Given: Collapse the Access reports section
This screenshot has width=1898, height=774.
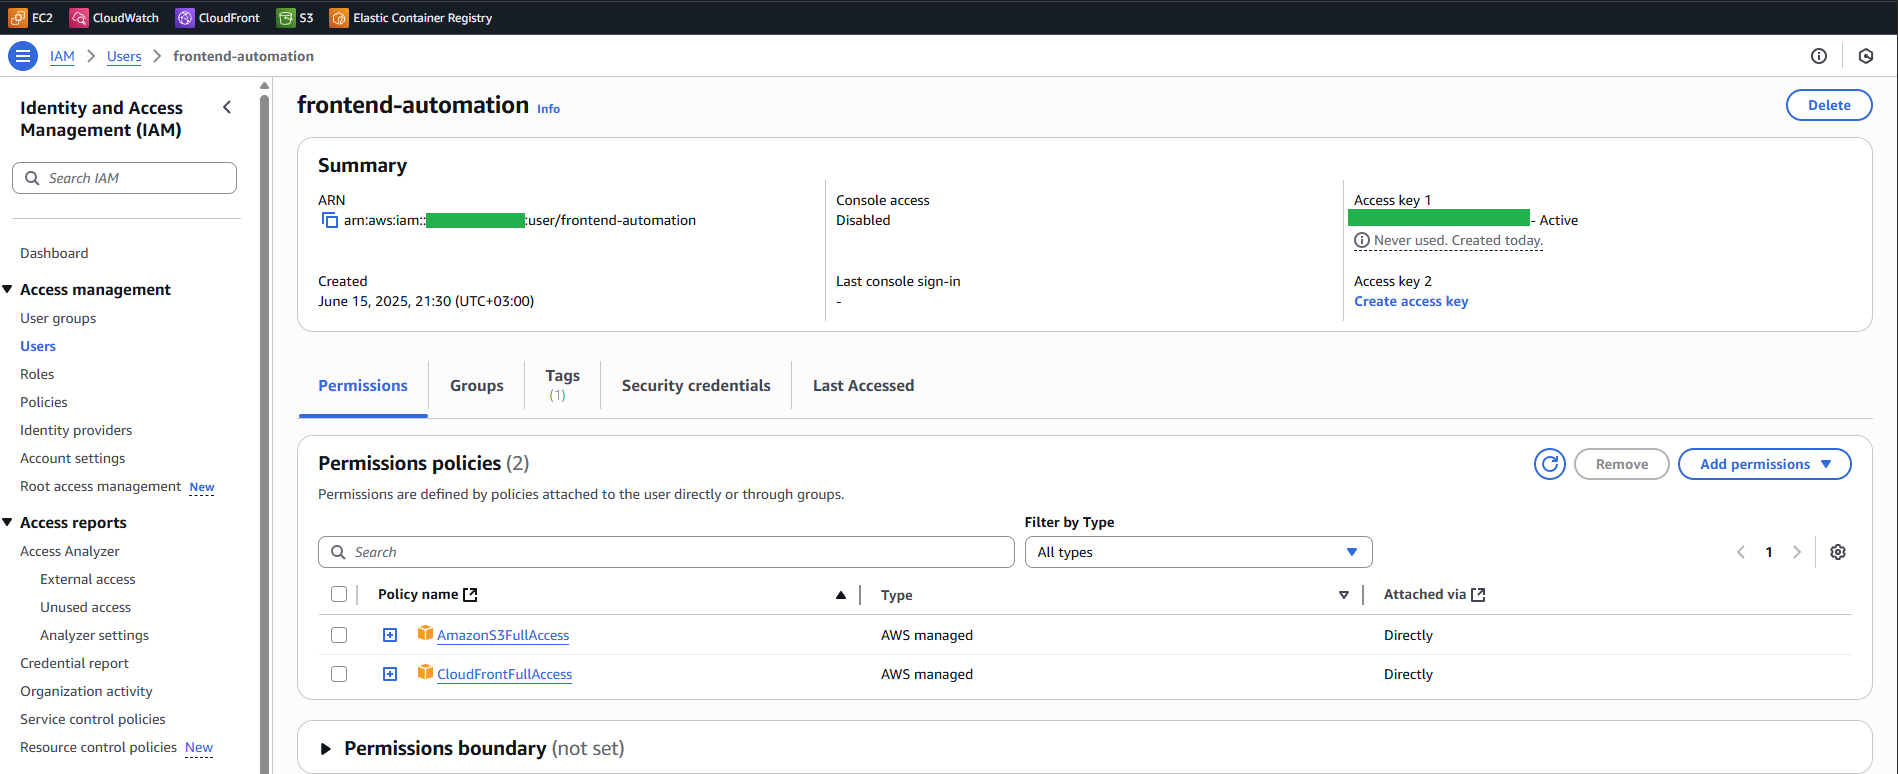Looking at the screenshot, I should pos(8,522).
